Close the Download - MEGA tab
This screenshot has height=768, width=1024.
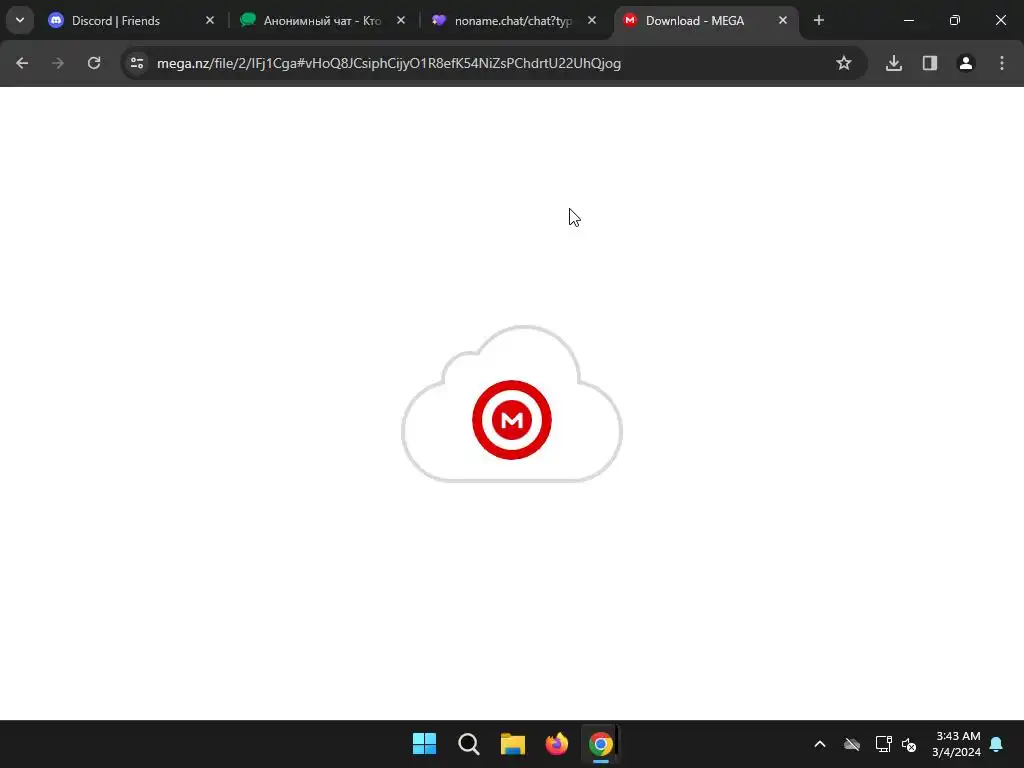click(782, 20)
